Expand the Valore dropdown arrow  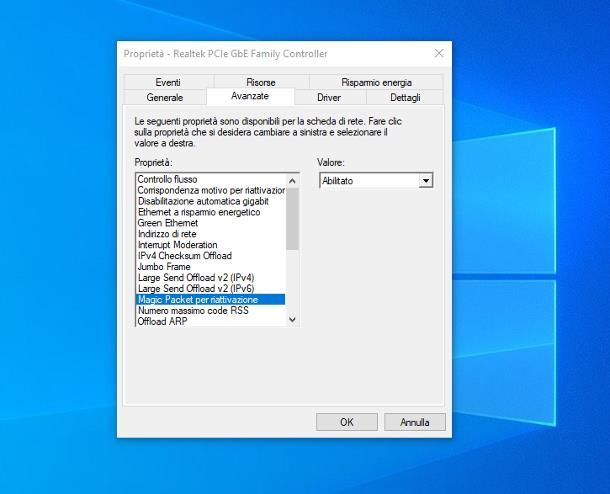(426, 181)
